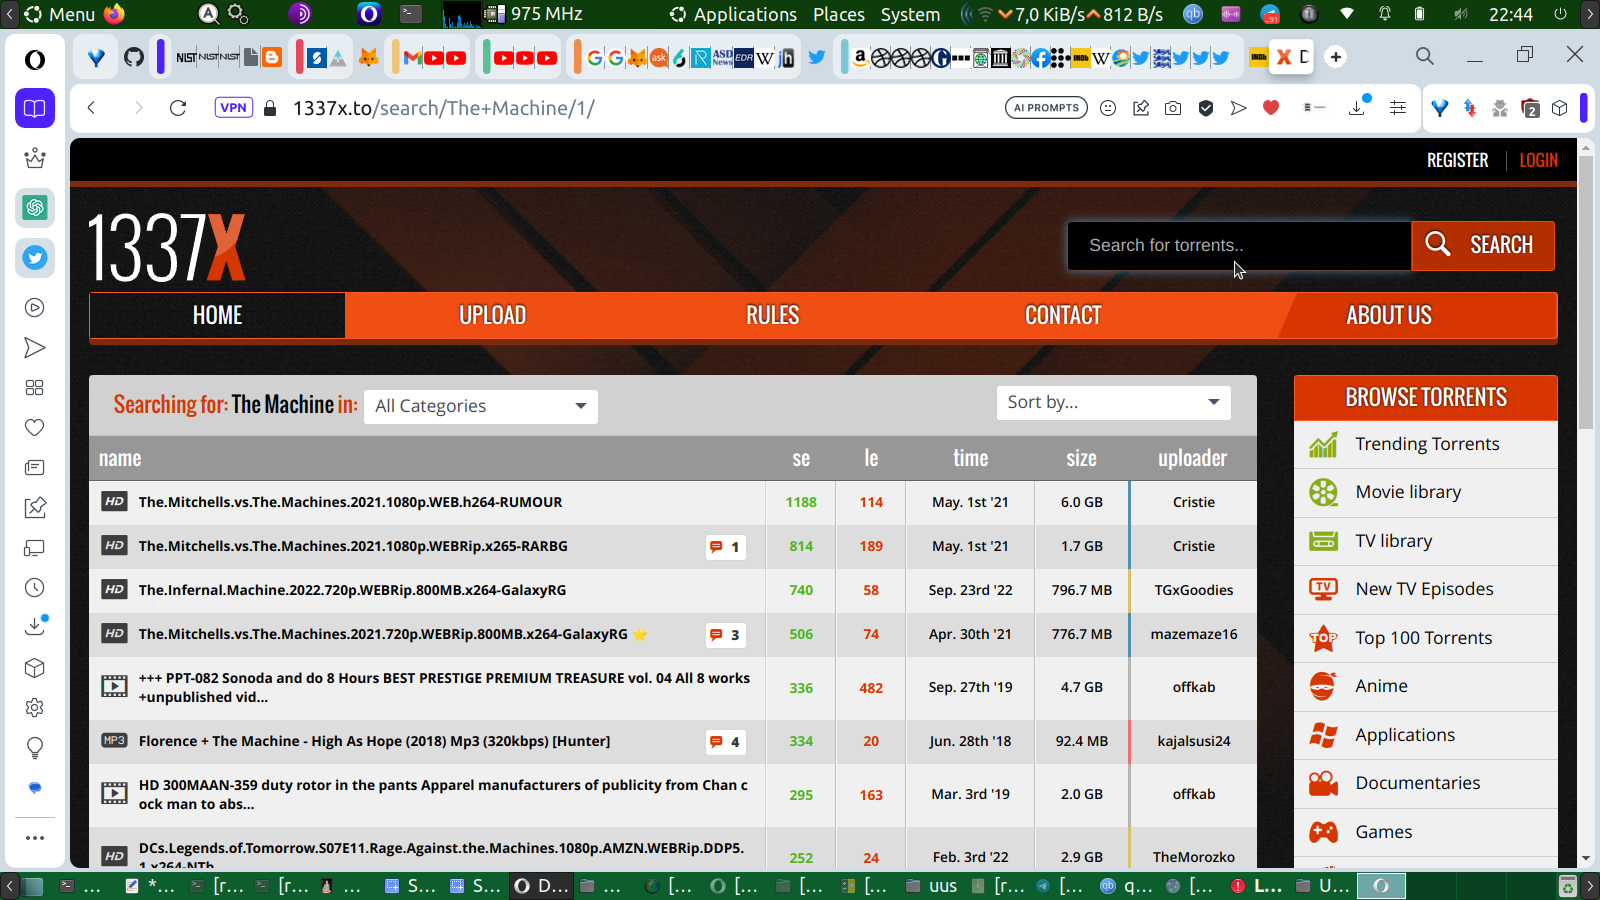Open the Places panel menu

tap(839, 14)
